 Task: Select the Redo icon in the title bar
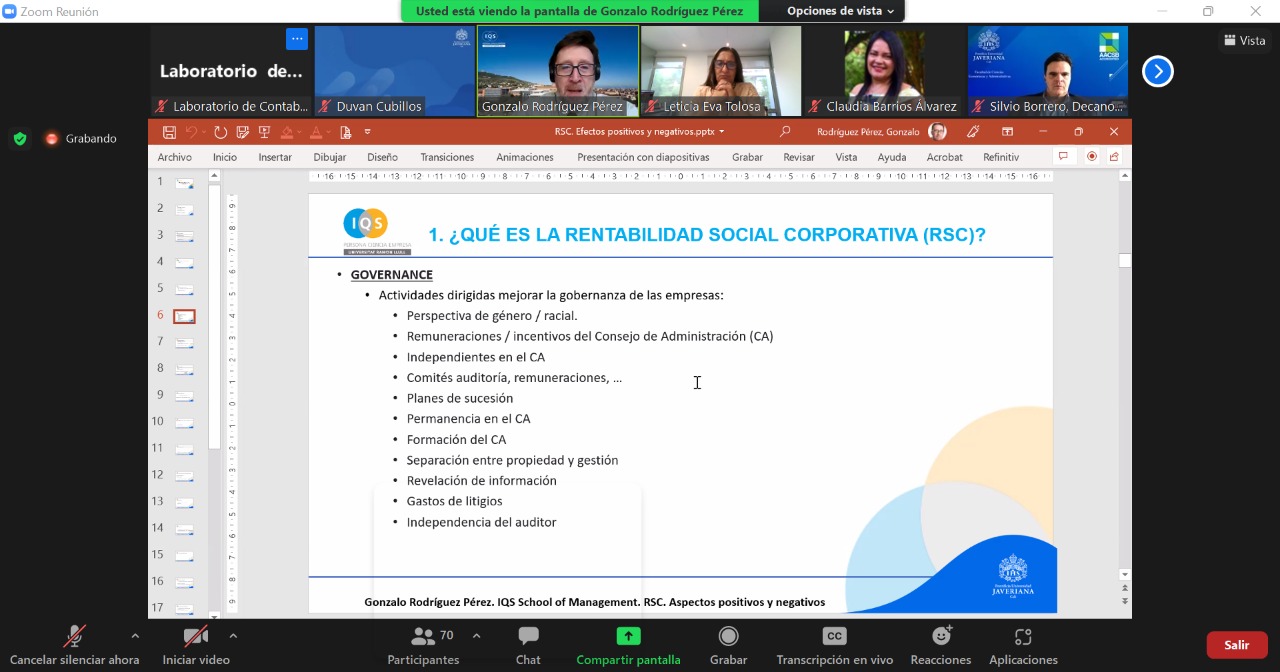[x=218, y=131]
